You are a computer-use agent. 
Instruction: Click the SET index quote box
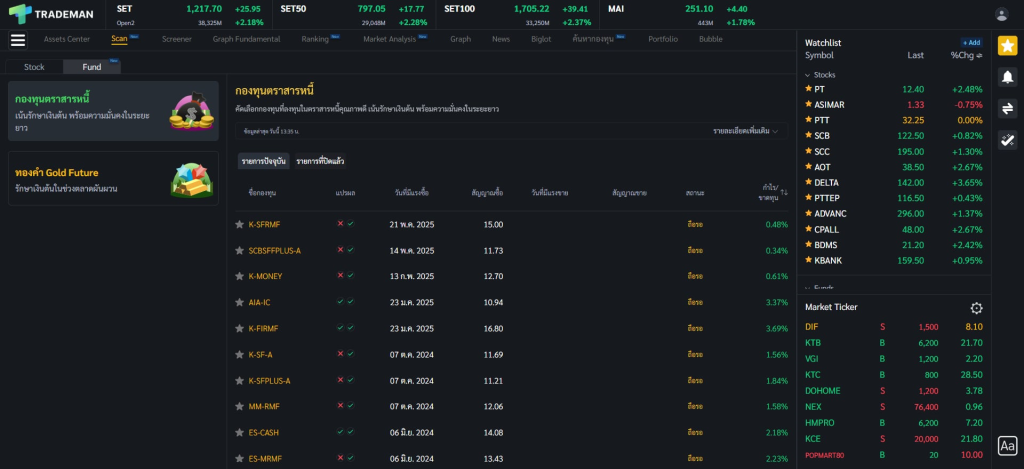(189, 15)
